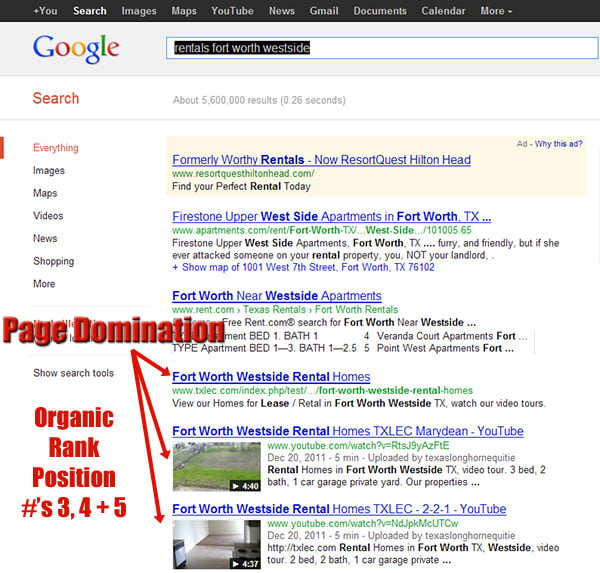Open Calendar from the top bar
Image resolution: width=600 pixels, height=573 pixels.
click(443, 11)
